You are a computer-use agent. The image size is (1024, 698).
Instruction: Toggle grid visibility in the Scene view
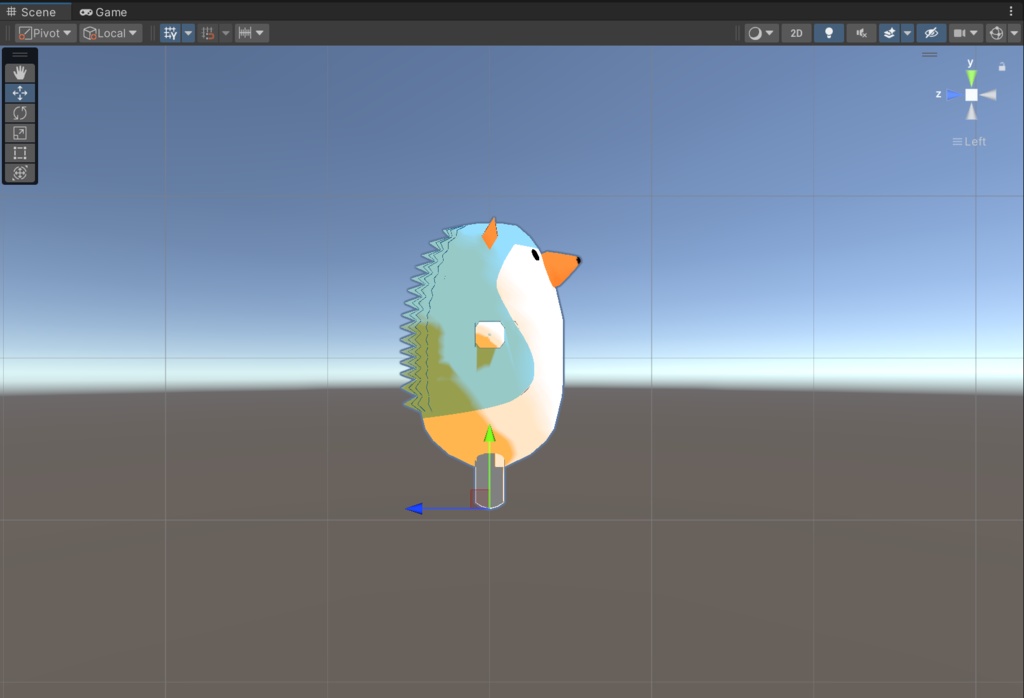(170, 33)
